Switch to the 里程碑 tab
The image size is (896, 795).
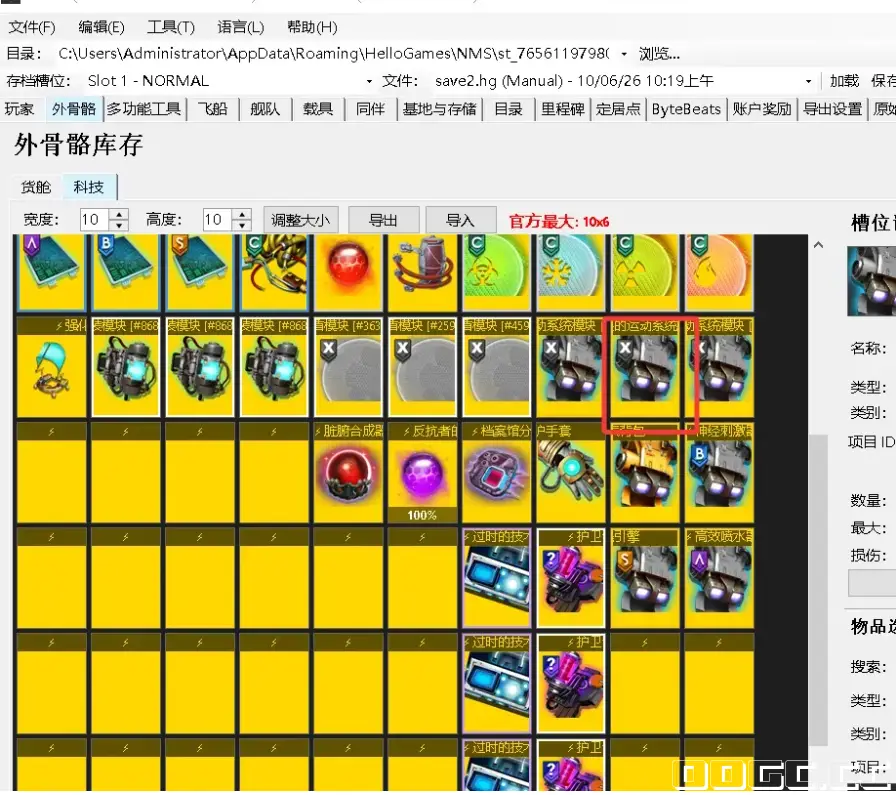(563, 109)
